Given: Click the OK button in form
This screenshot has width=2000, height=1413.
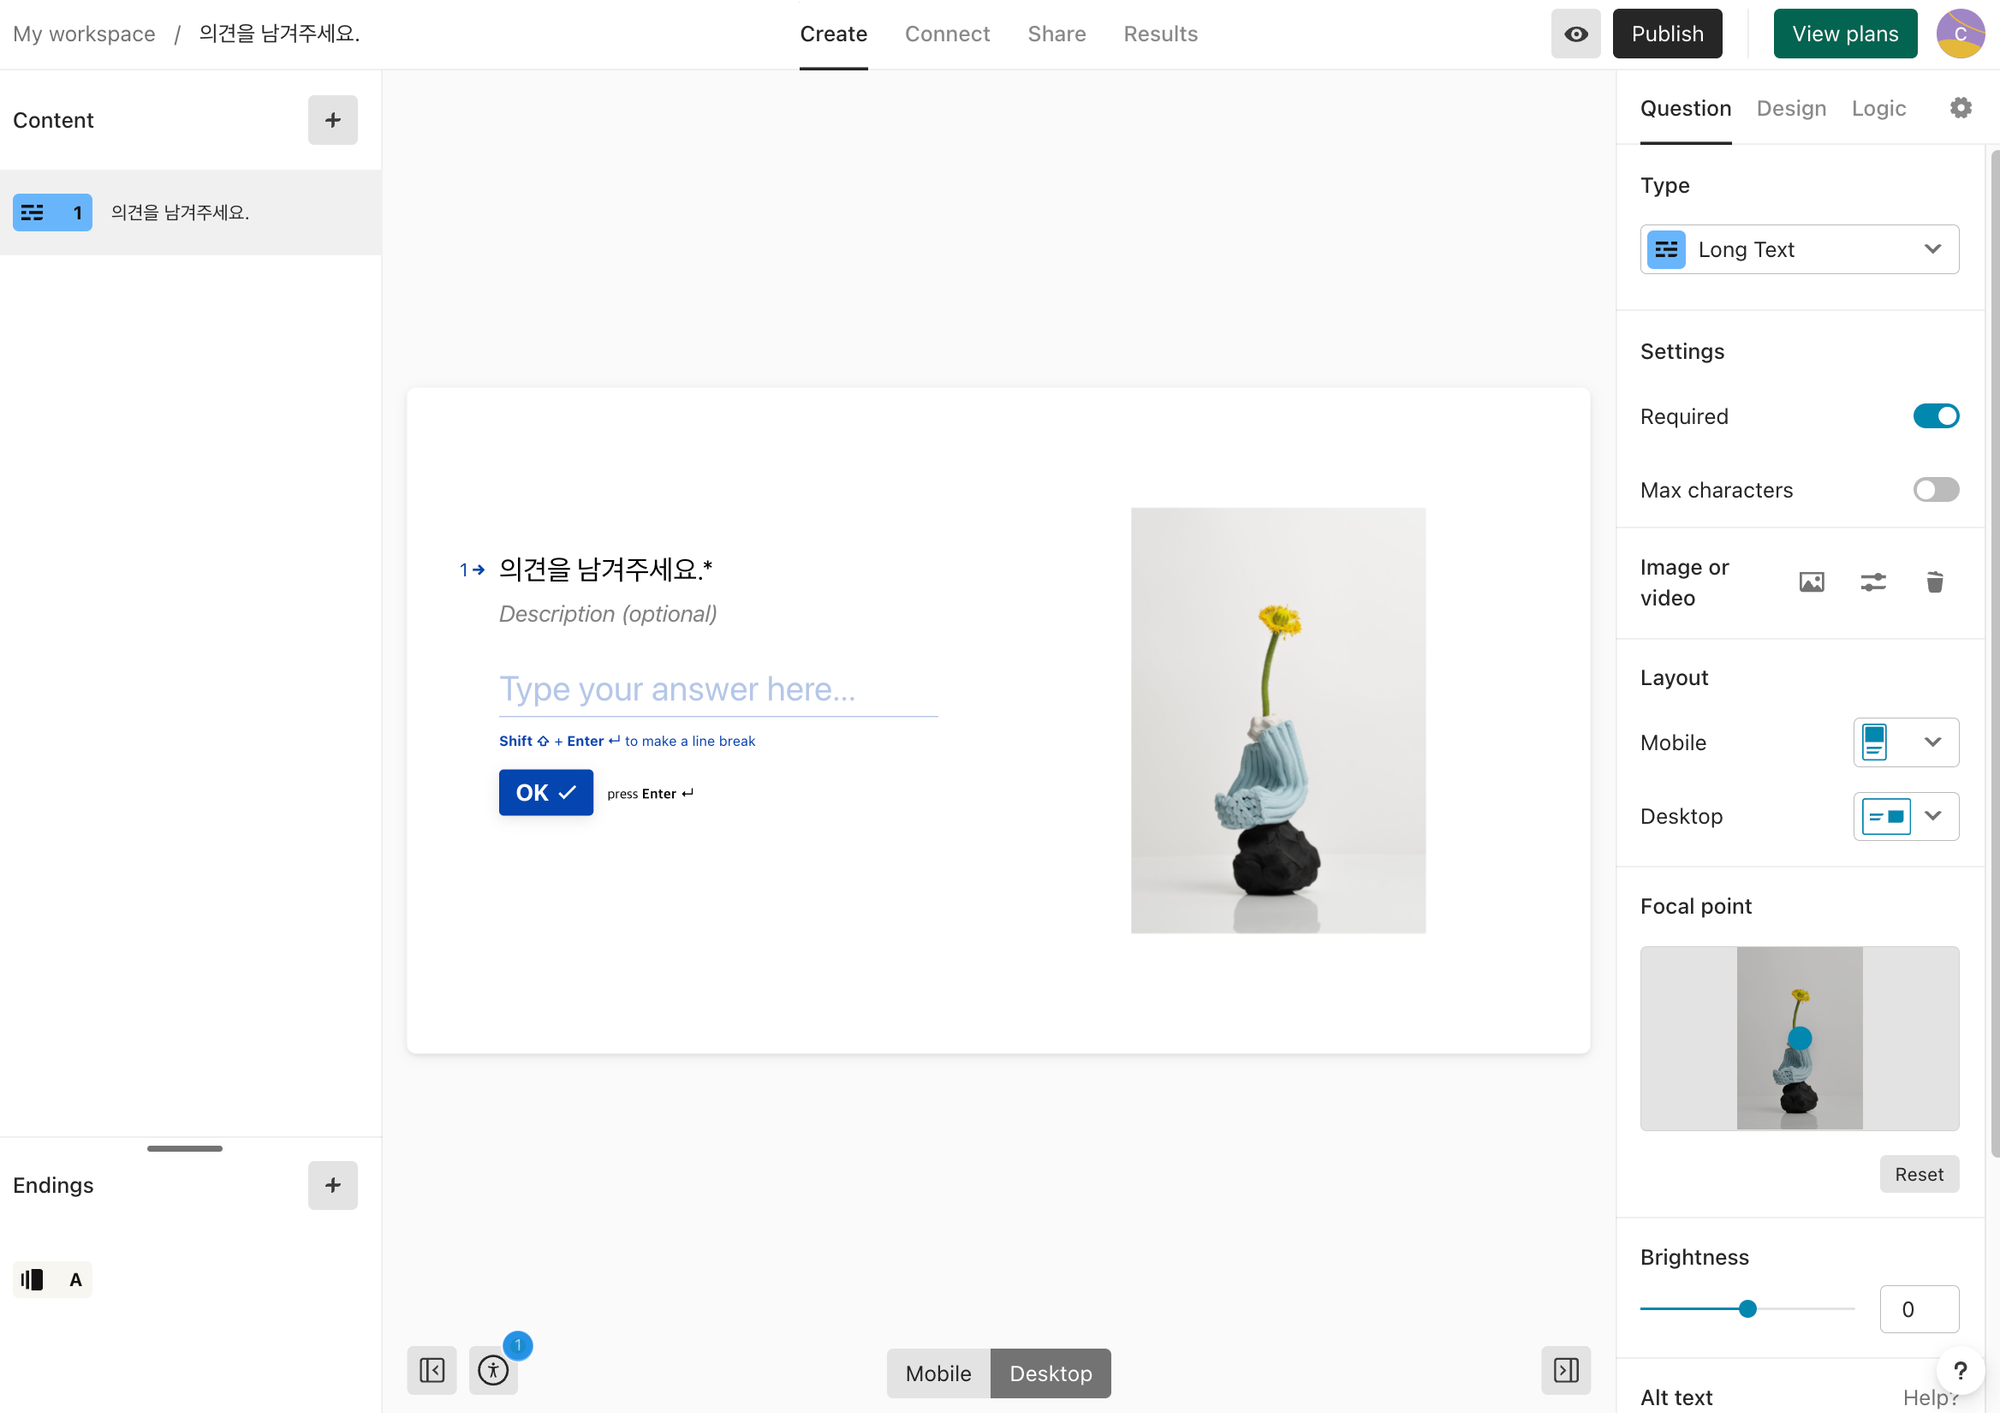Looking at the screenshot, I should [546, 792].
